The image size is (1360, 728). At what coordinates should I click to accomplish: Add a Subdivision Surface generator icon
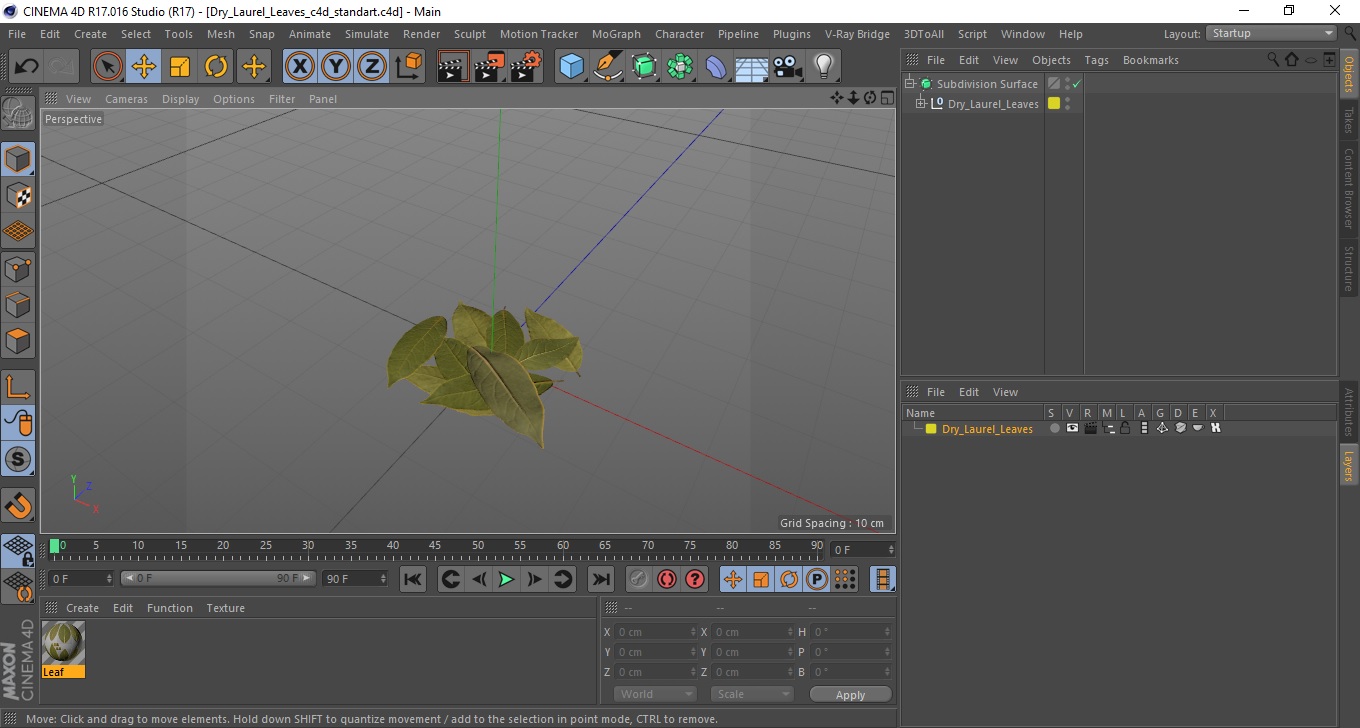[644, 67]
